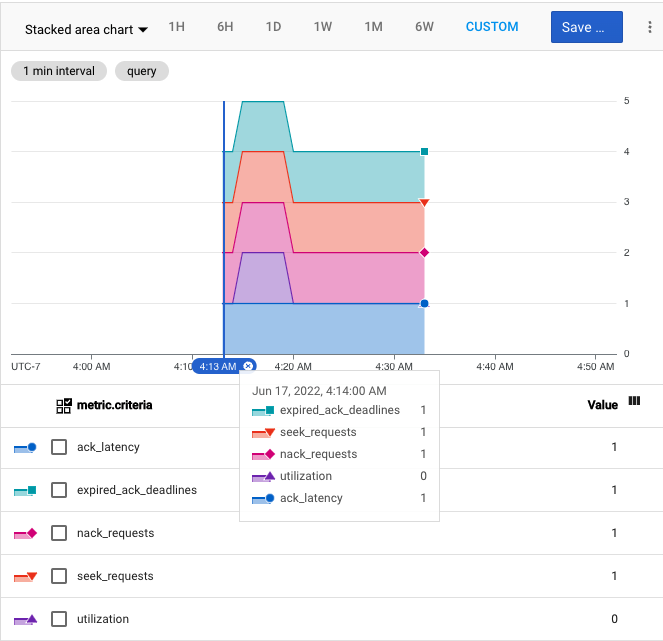Click the utilization purple triangle legend icon
Viewport: 663px width, 641px height.
coord(26,619)
